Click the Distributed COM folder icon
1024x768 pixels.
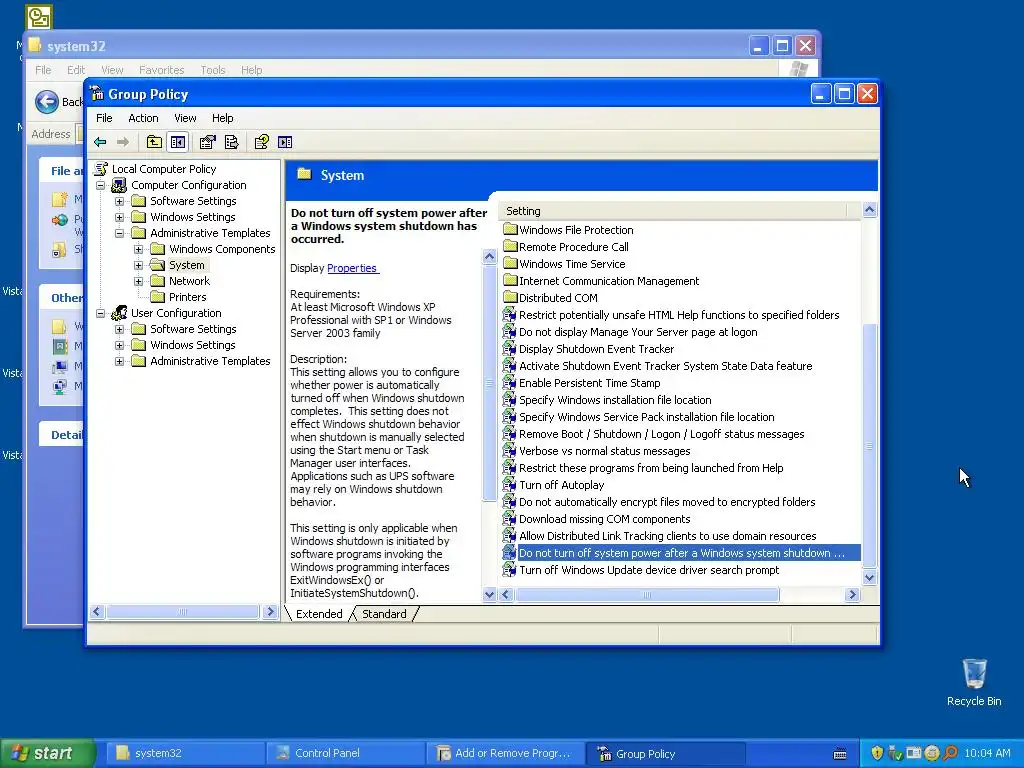(x=510, y=297)
